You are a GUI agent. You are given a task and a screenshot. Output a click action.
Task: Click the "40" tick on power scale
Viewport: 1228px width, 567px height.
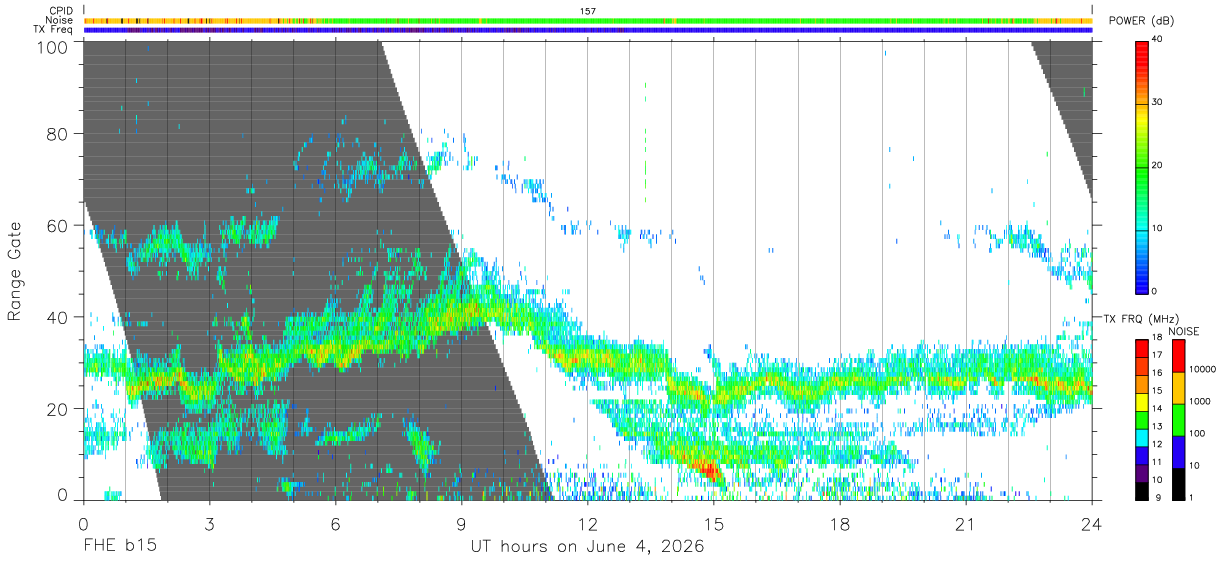1157,40
